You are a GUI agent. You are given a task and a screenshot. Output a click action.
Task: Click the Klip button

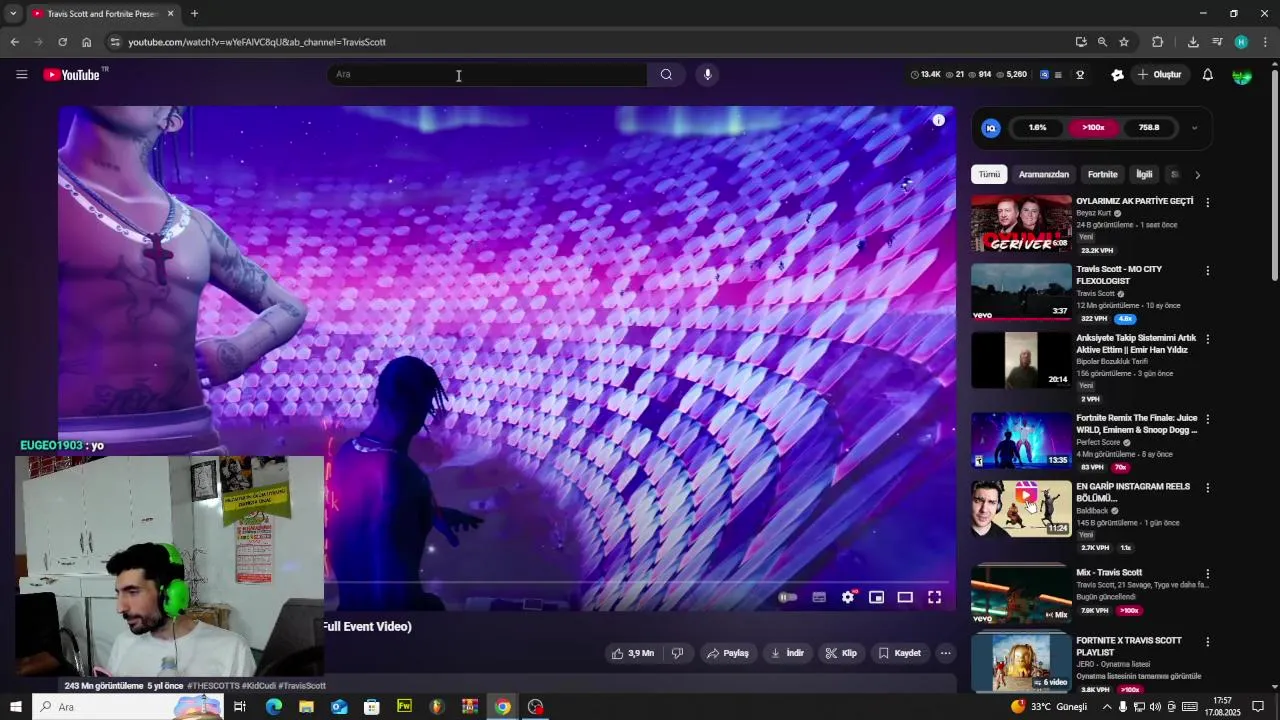tap(841, 653)
